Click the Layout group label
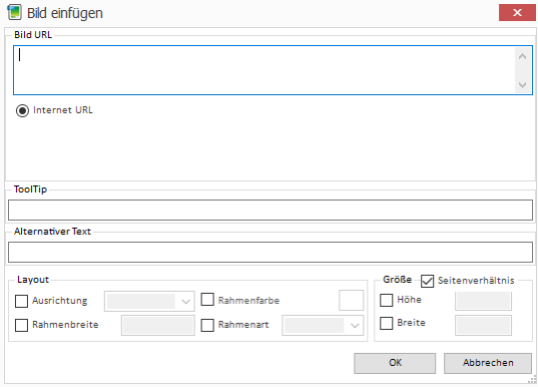Image resolution: width=538 pixels, height=387 pixels. click(33, 280)
